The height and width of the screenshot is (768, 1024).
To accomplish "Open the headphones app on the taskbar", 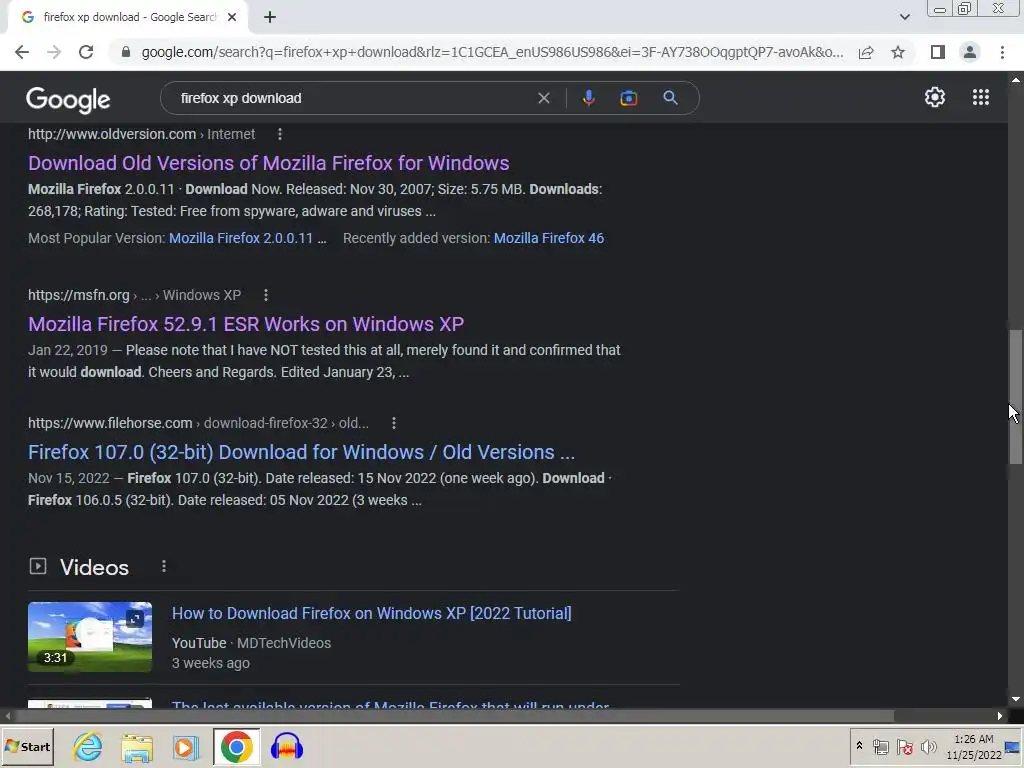I will pos(287,746).
